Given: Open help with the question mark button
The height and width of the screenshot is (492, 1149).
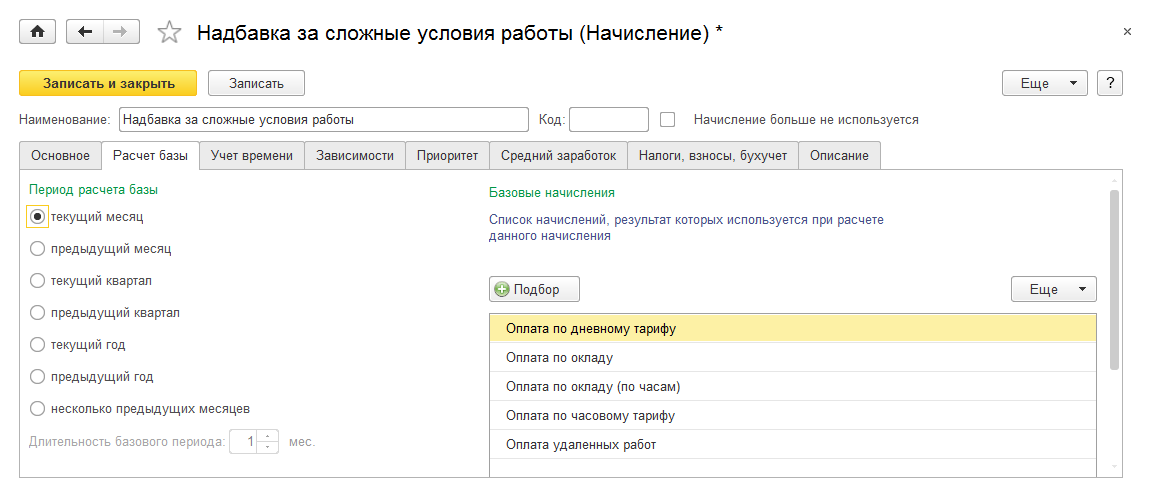Looking at the screenshot, I should tap(1109, 83).
